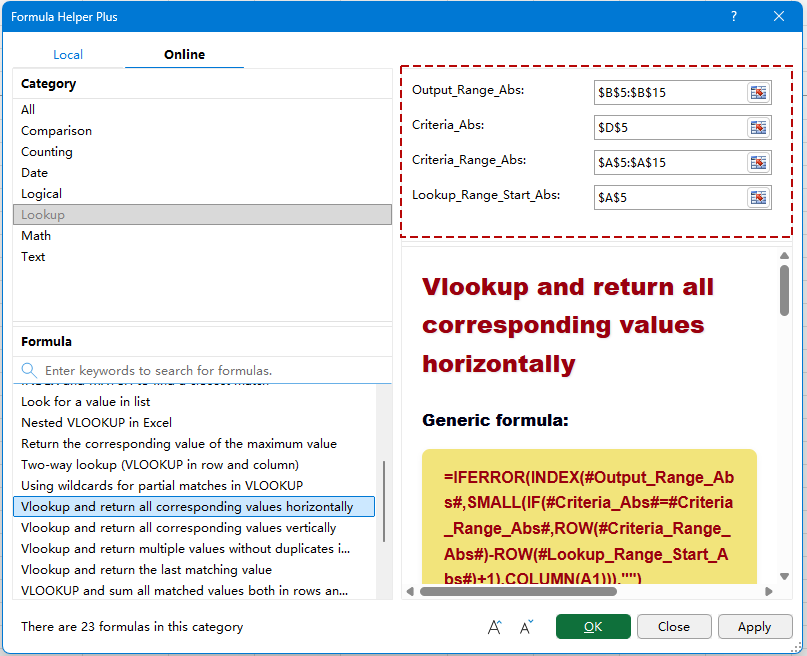The image size is (807, 656).
Task: Select 'Return the corresponding value of the maximum value'
Action: point(194,444)
